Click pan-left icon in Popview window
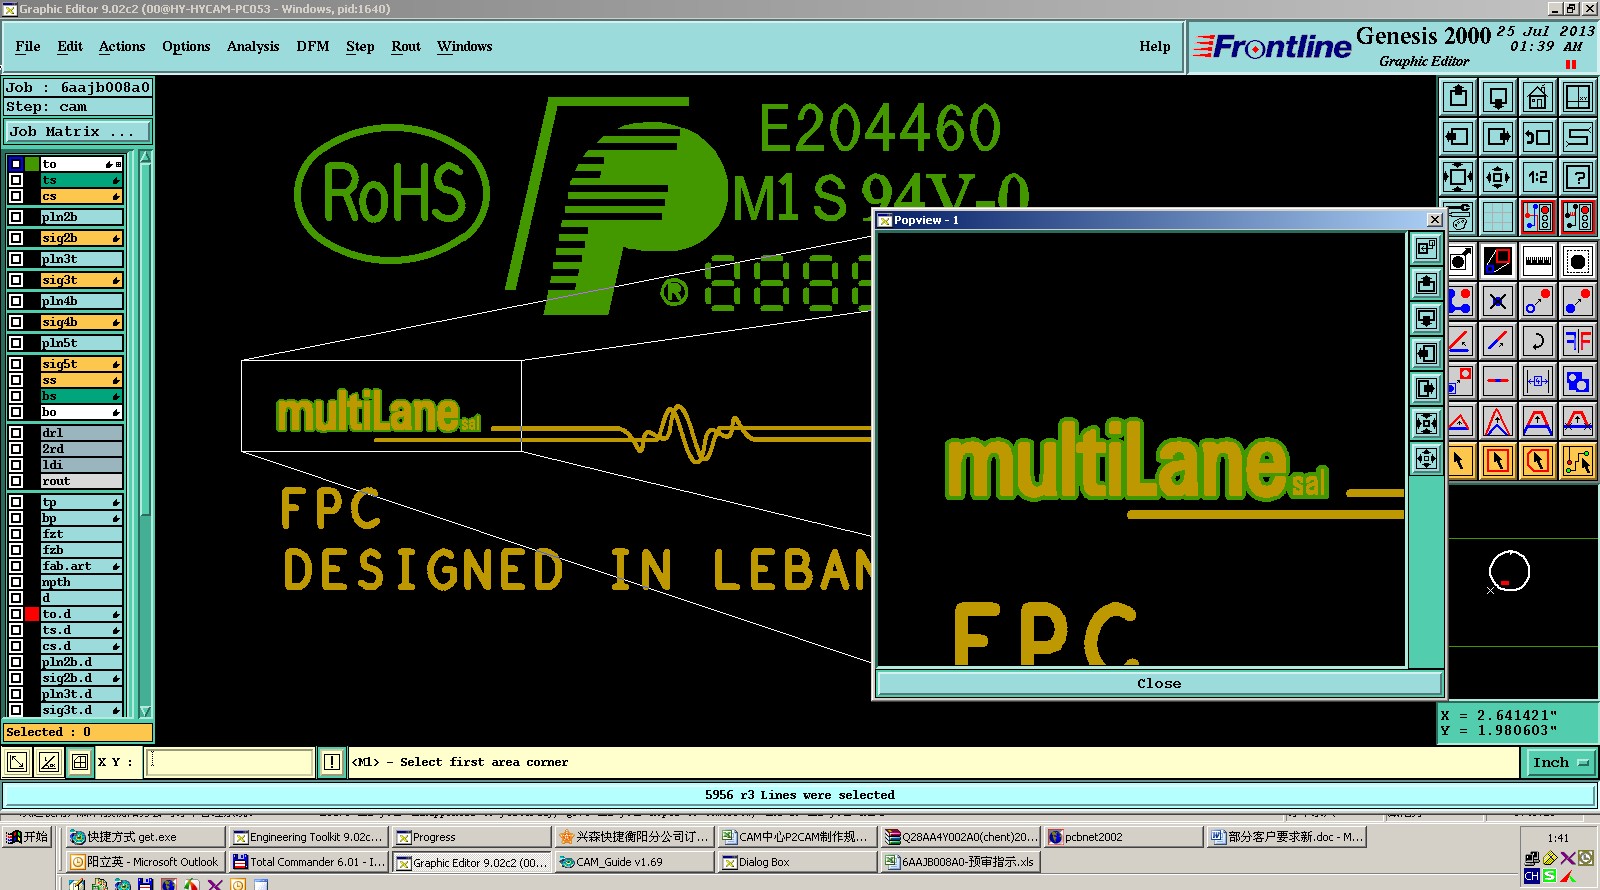1600x890 pixels. [x=1426, y=354]
